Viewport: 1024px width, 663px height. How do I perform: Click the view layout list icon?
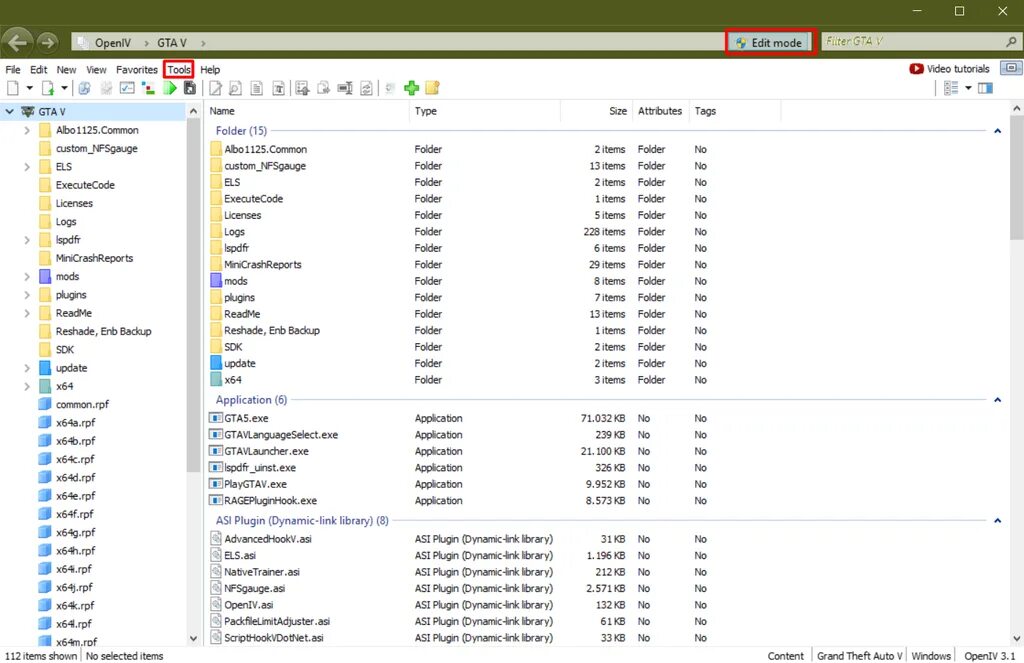point(951,88)
